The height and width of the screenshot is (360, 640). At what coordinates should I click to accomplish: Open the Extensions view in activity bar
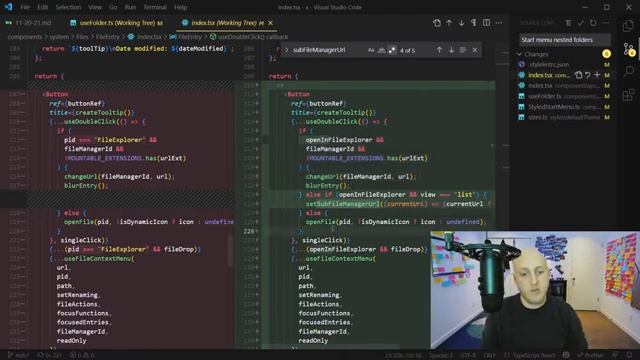(x=628, y=95)
